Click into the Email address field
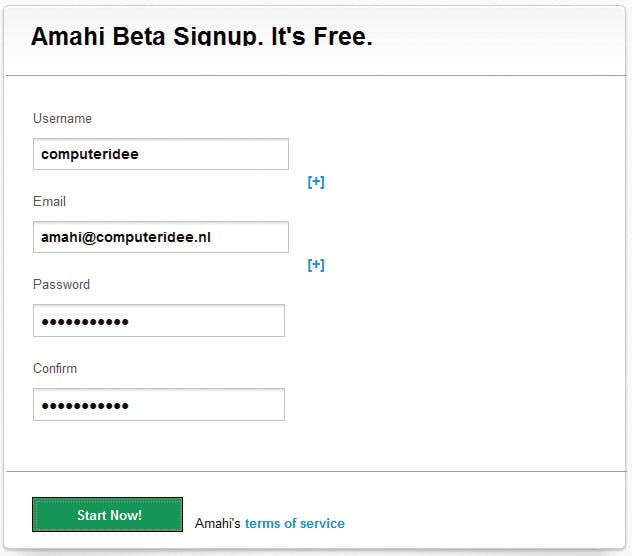632x556 pixels. [160, 237]
